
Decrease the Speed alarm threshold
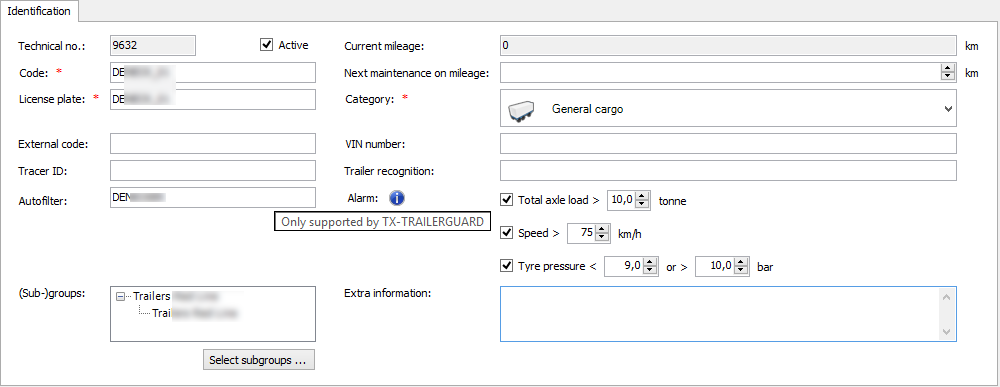[601, 237]
